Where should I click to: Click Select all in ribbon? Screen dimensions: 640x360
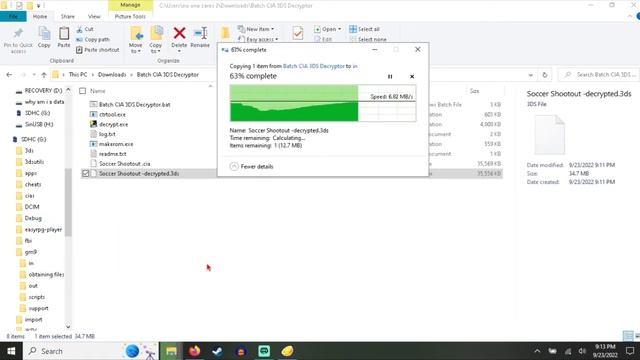click(x=364, y=29)
